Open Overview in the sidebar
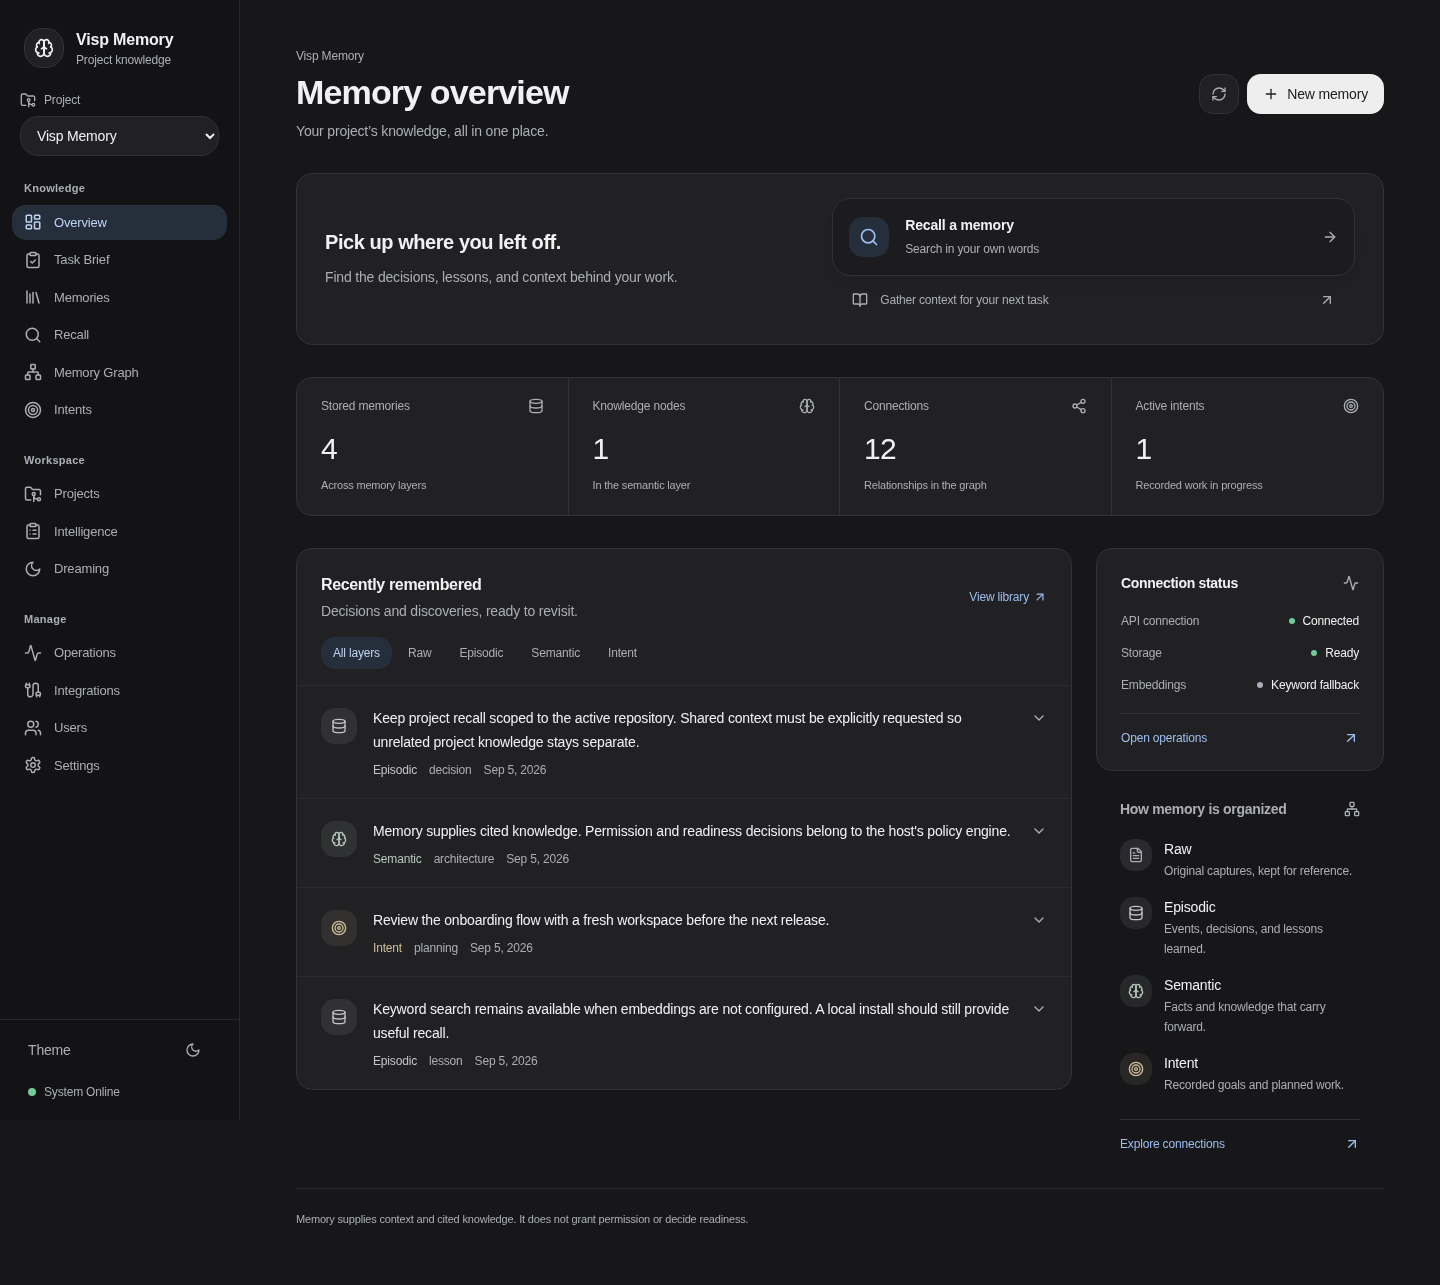The width and height of the screenshot is (1440, 1285). (x=119, y=222)
